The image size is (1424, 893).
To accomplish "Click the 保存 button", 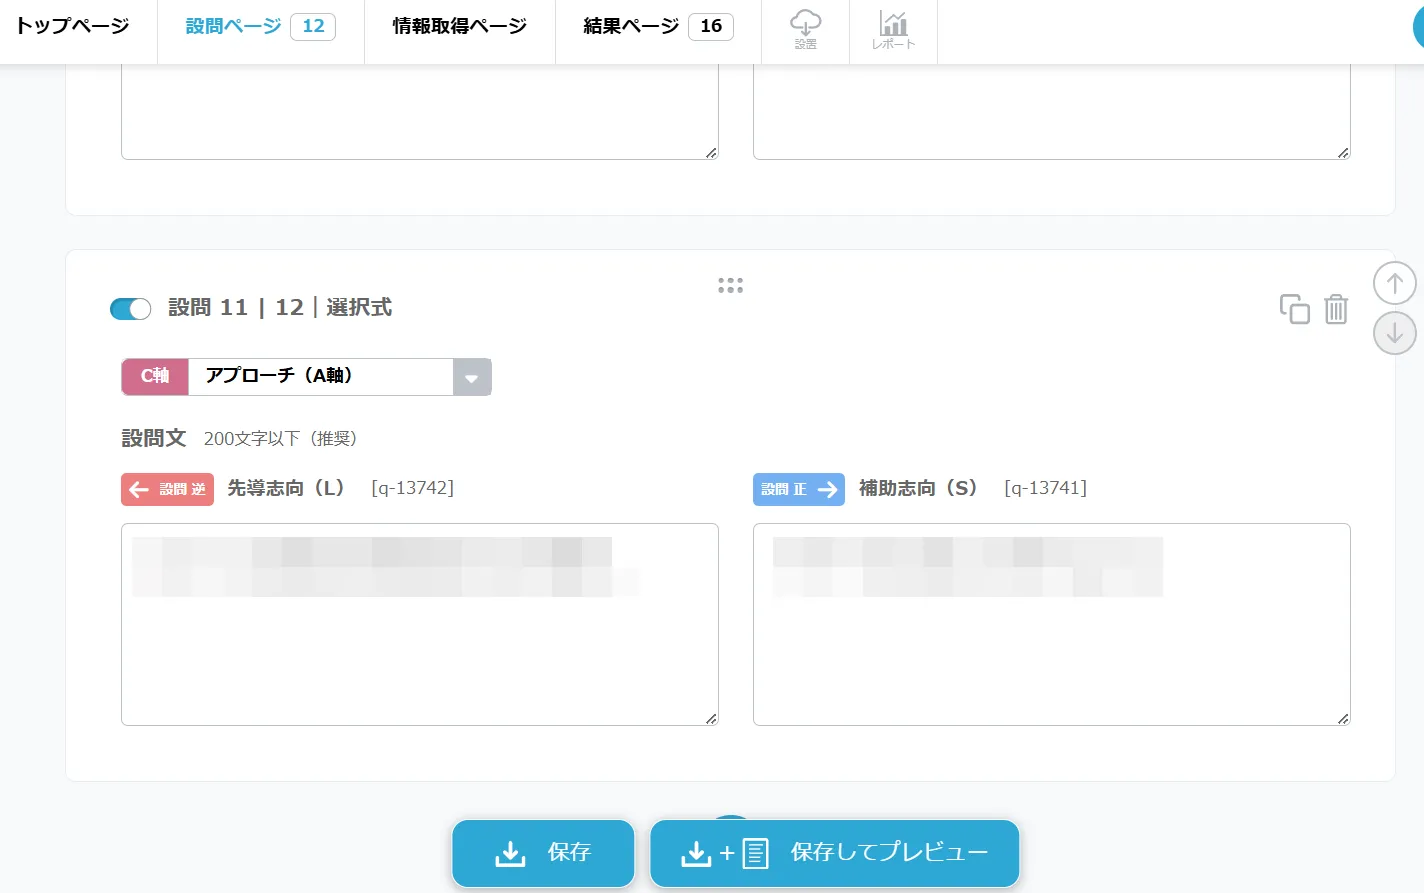I will tap(543, 853).
